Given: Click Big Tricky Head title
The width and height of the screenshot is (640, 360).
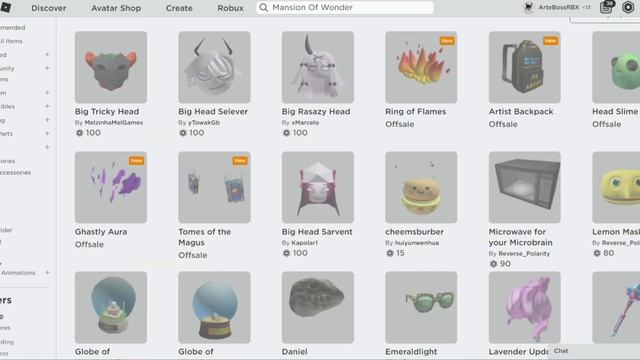Looking at the screenshot, I should [x=107, y=111].
